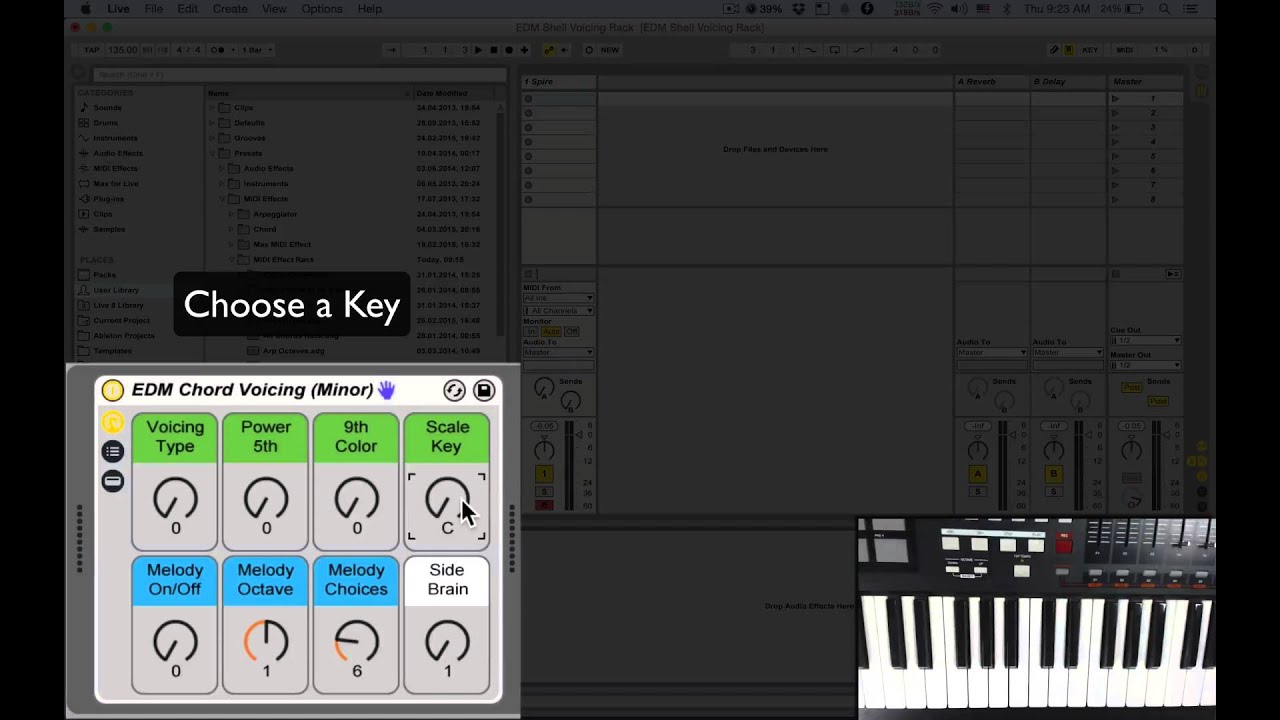Select Sounds in the browser categories
1280x720 pixels.
[x=107, y=108]
